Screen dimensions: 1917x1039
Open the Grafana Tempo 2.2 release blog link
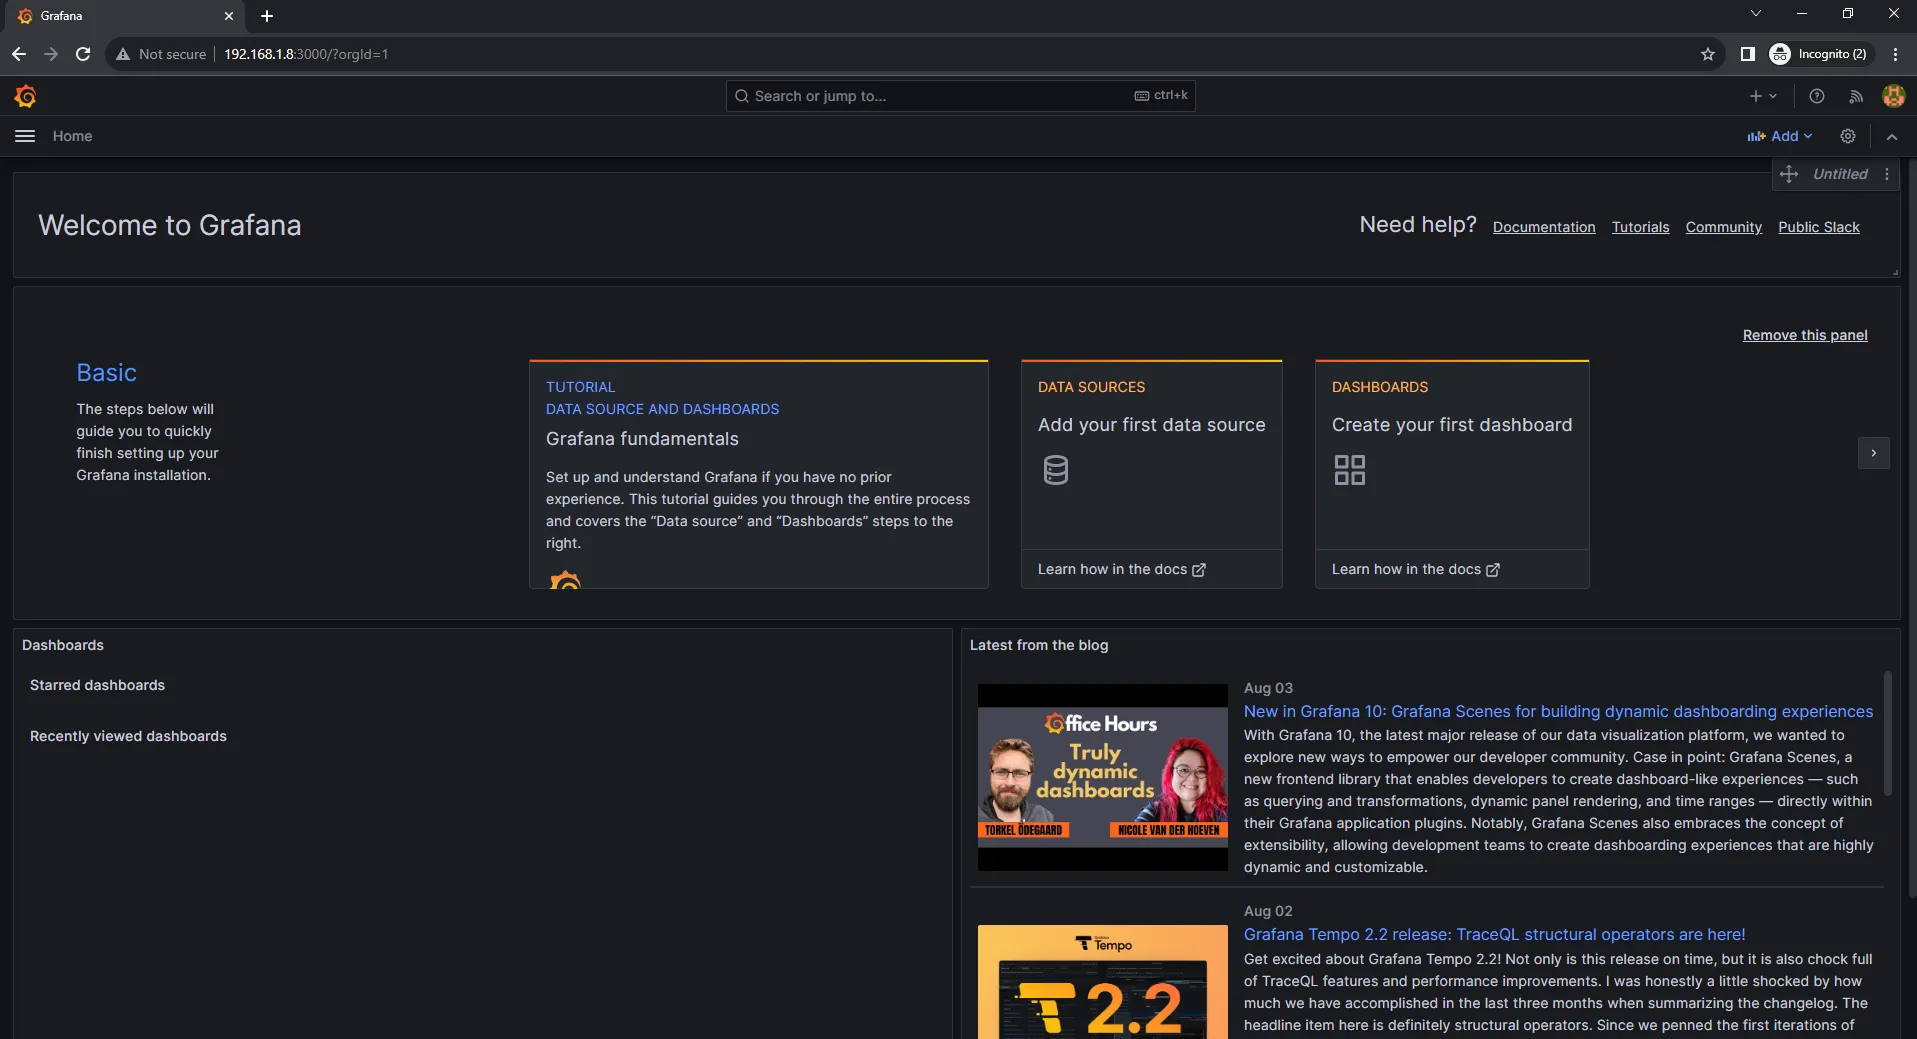[1494, 934]
